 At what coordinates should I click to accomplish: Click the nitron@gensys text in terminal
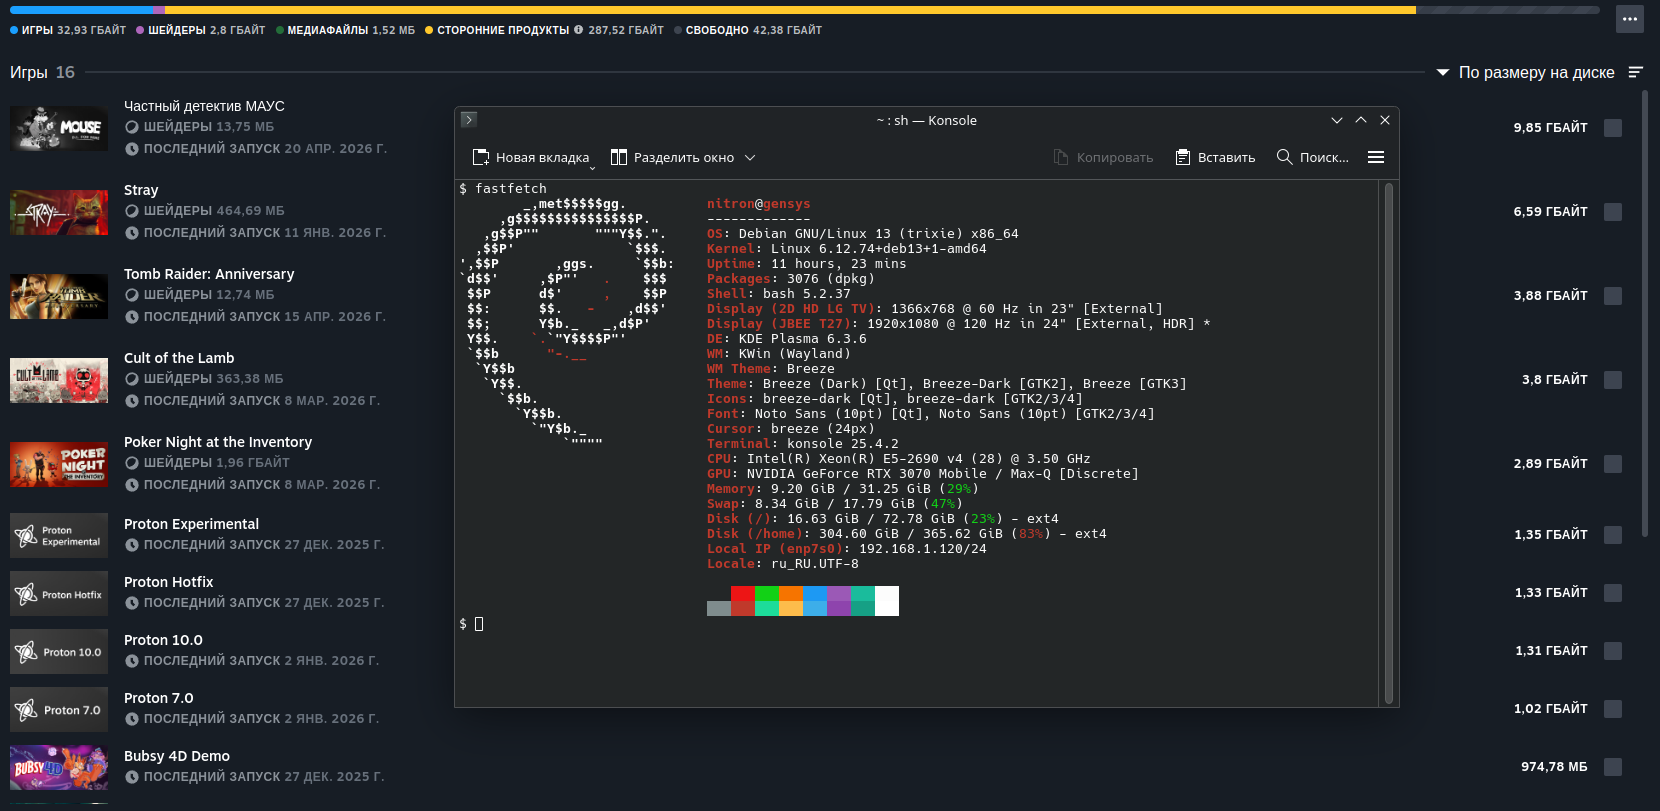click(759, 204)
